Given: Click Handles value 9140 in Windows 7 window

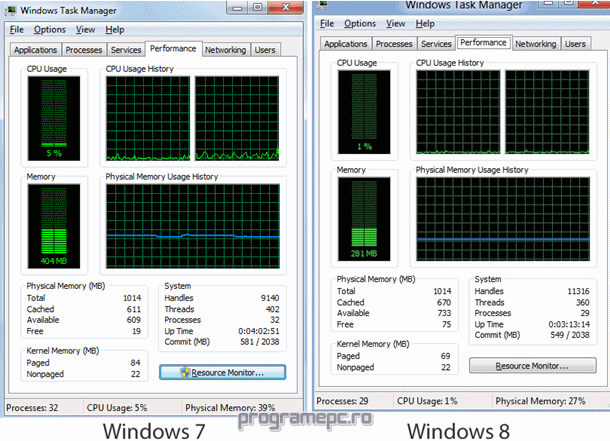Looking at the screenshot, I should click(x=270, y=298).
